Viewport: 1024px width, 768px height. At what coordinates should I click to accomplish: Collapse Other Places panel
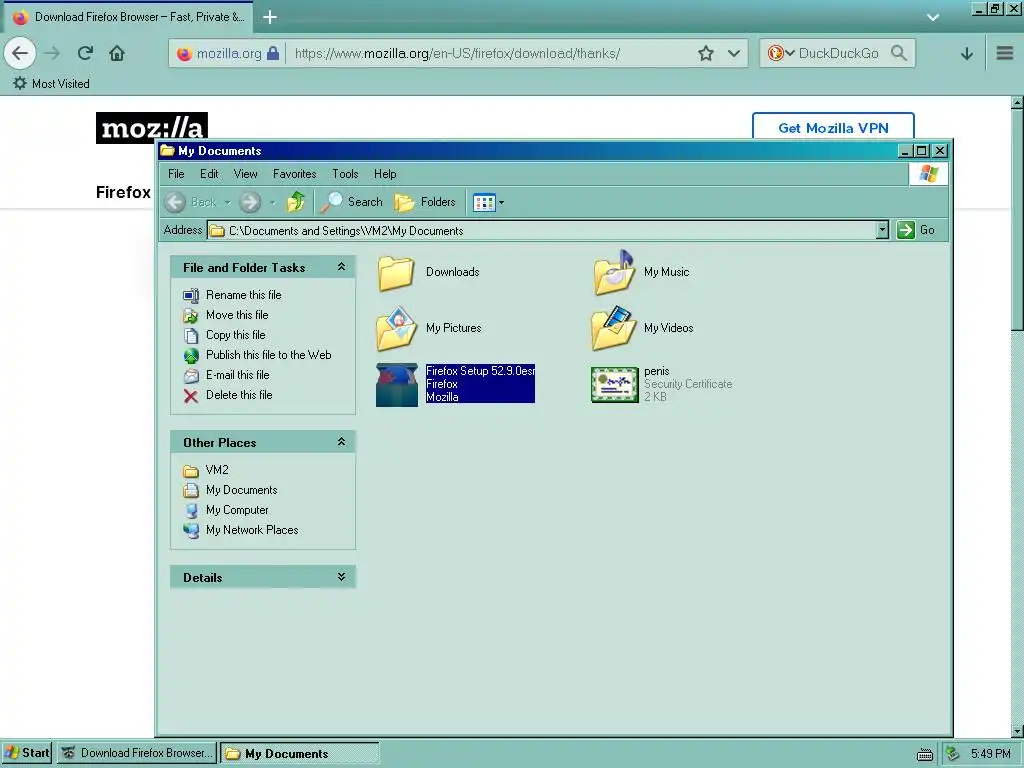(341, 441)
